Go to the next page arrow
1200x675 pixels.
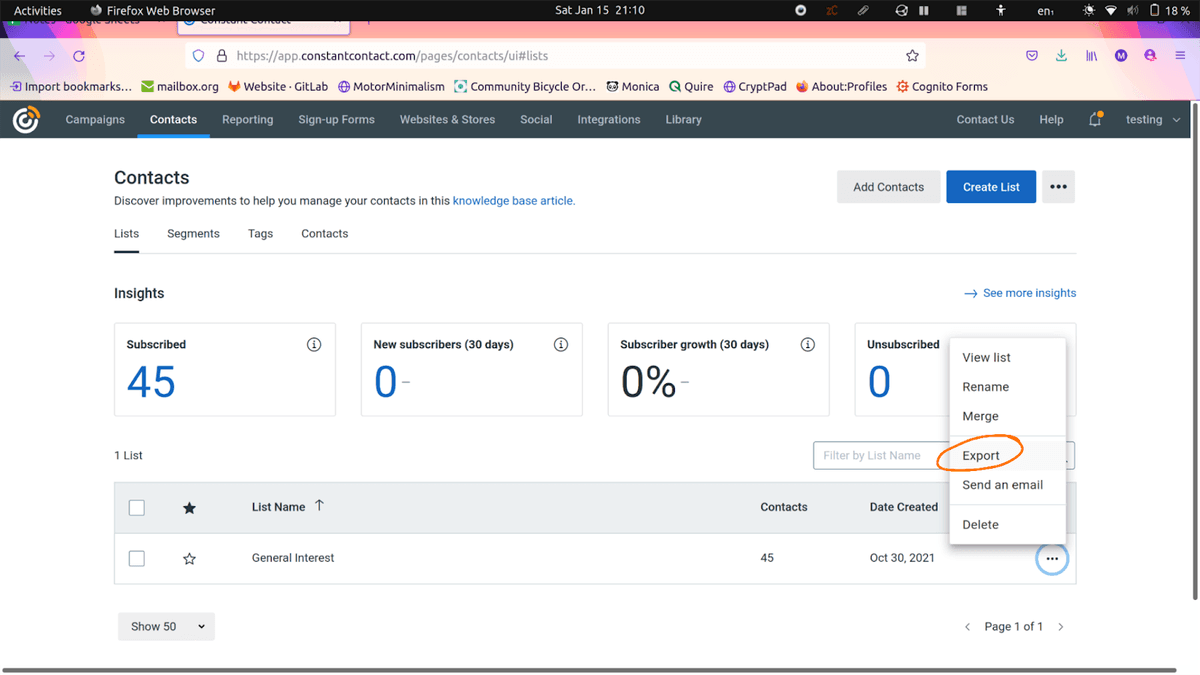(x=1061, y=627)
